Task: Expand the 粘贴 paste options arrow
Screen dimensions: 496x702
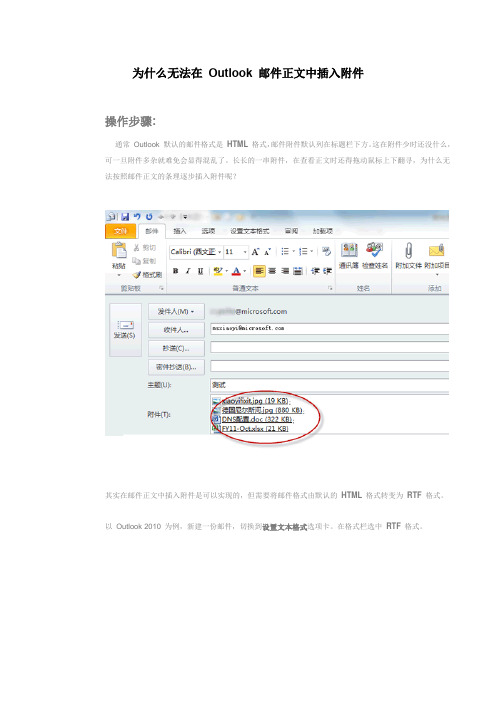Action: click(x=119, y=274)
